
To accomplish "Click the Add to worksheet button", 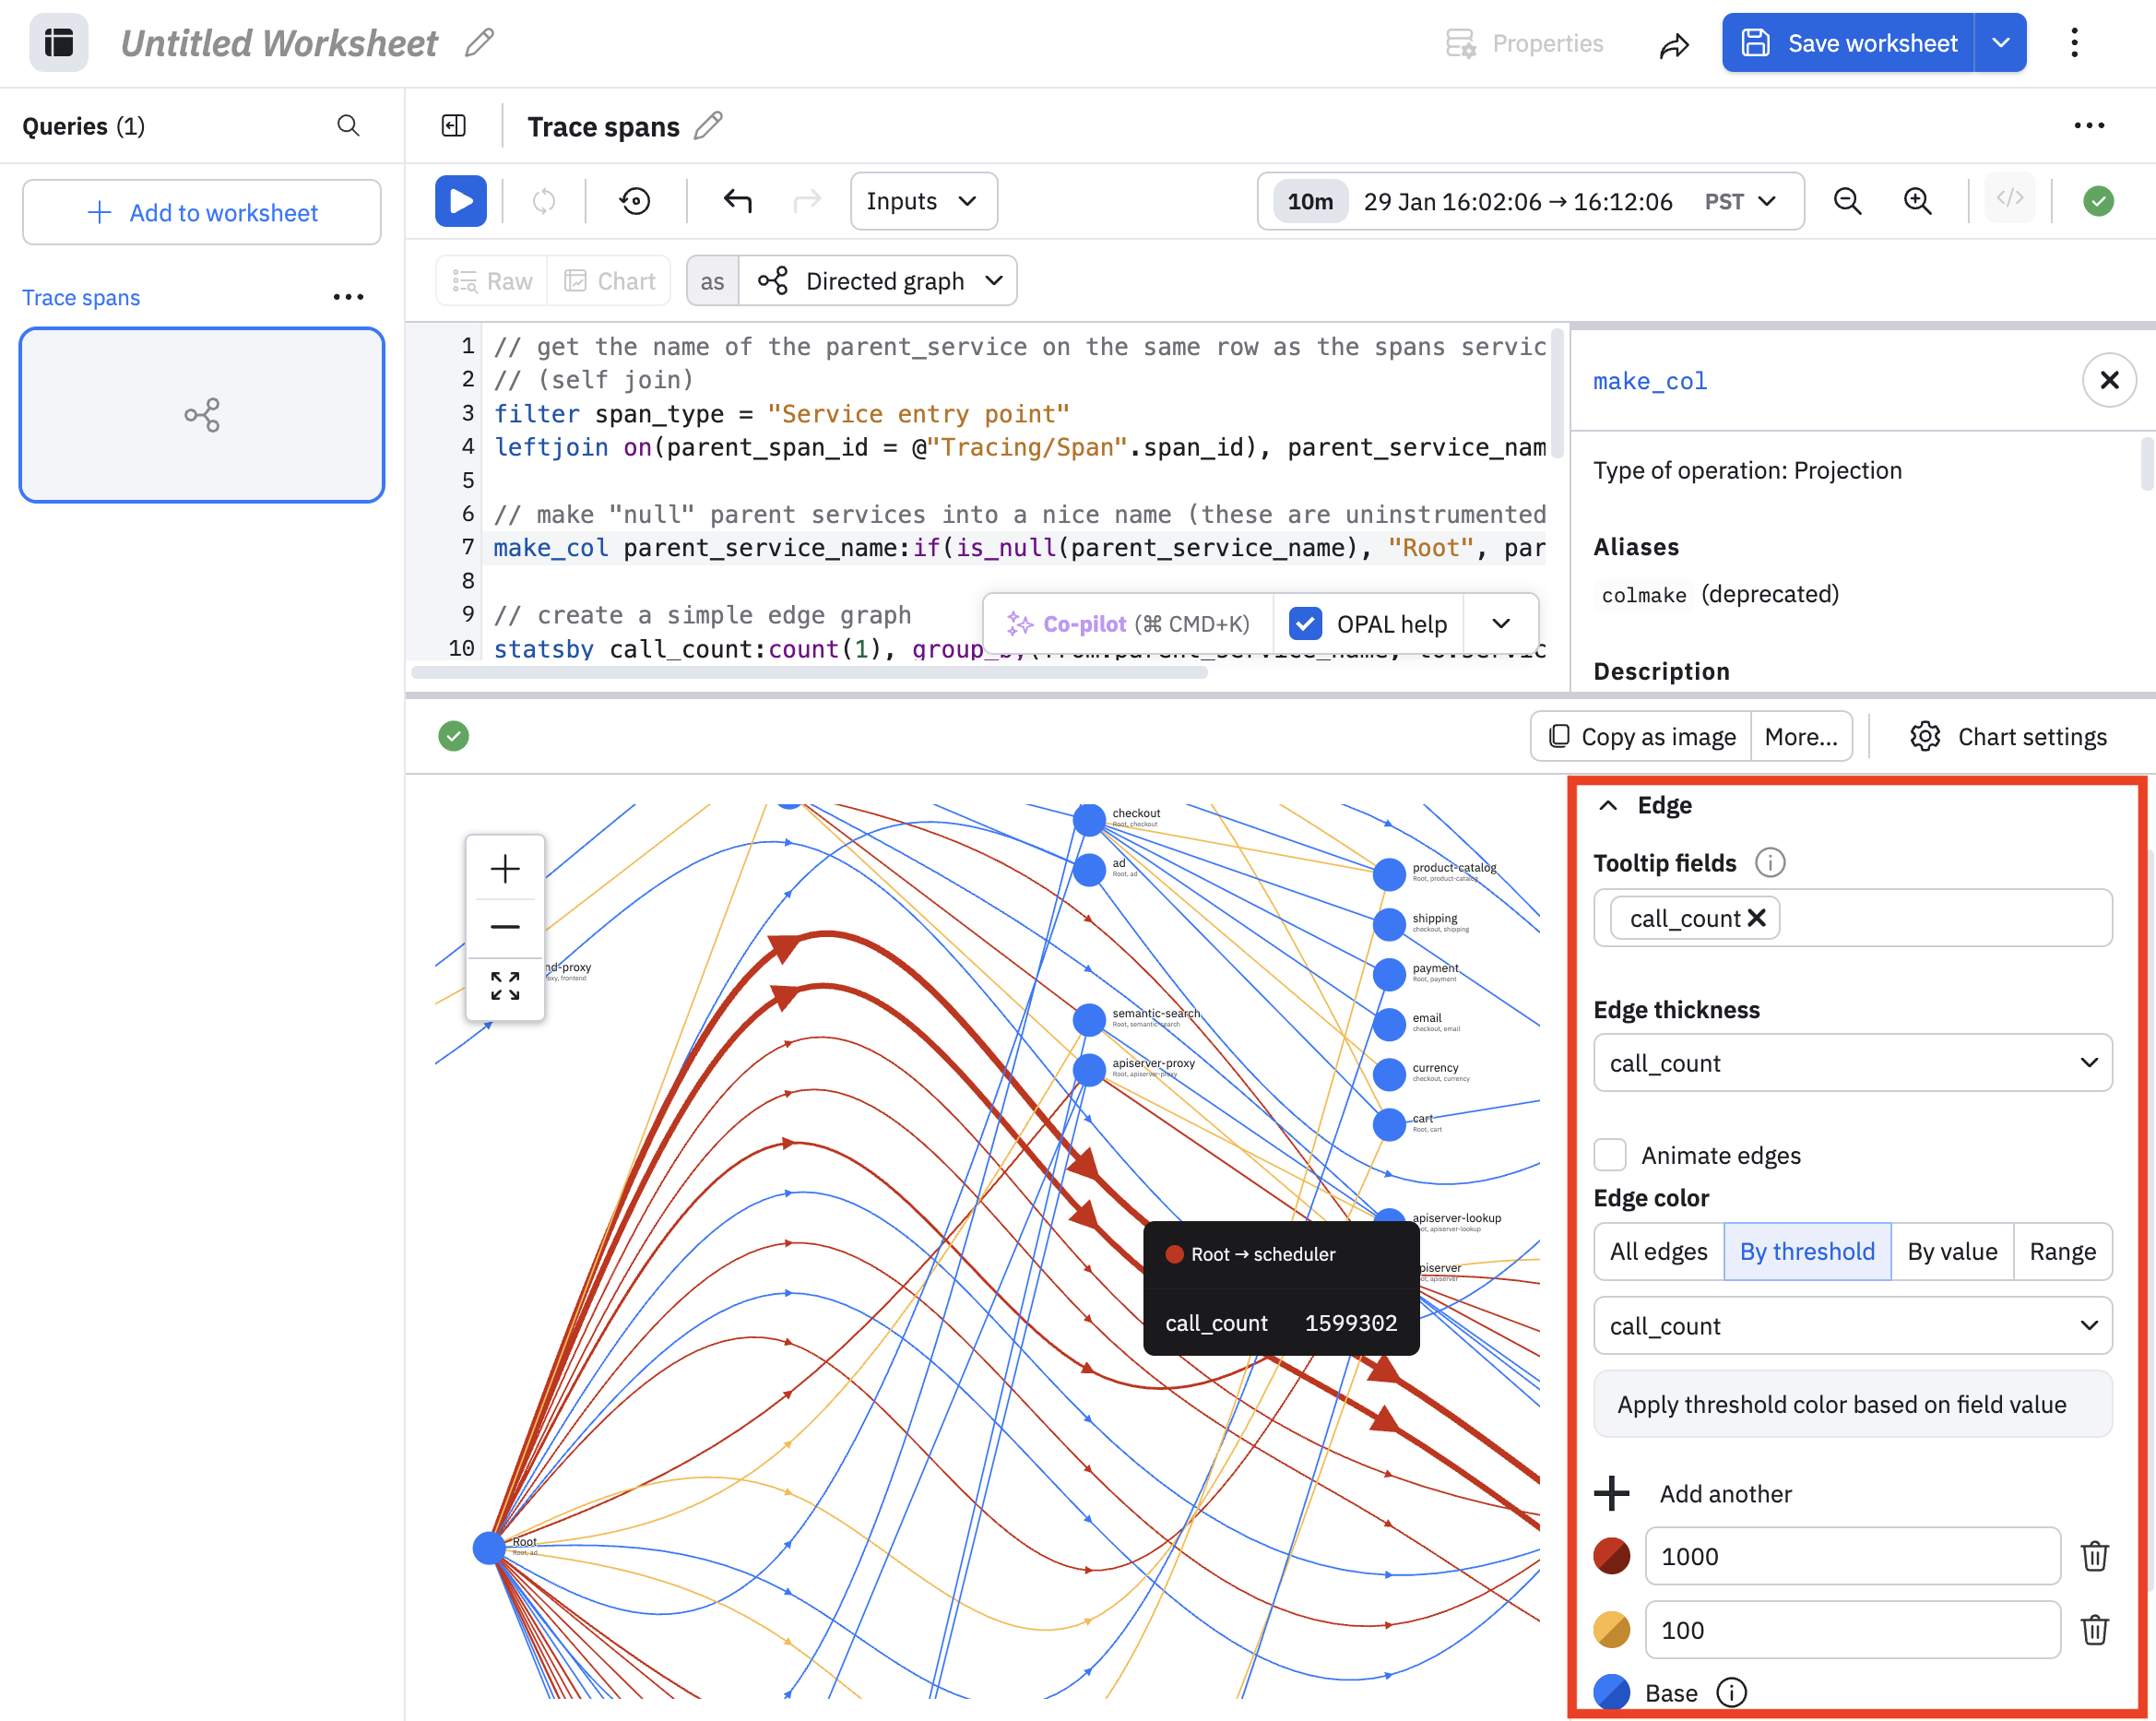I will coord(202,212).
